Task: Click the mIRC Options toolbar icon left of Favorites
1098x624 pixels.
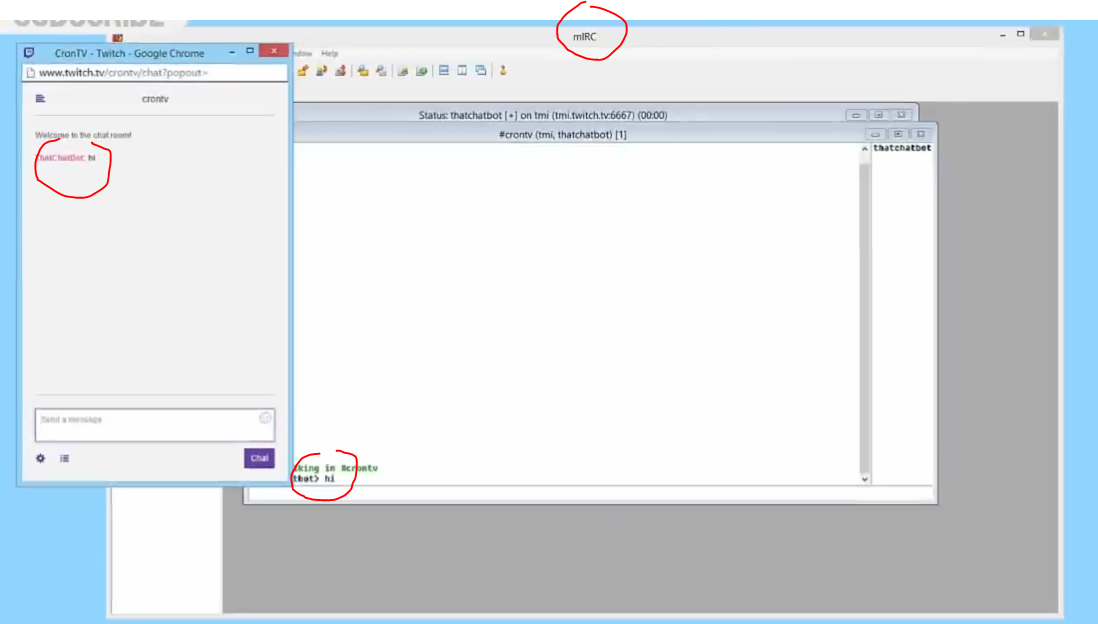Action: (x=303, y=71)
